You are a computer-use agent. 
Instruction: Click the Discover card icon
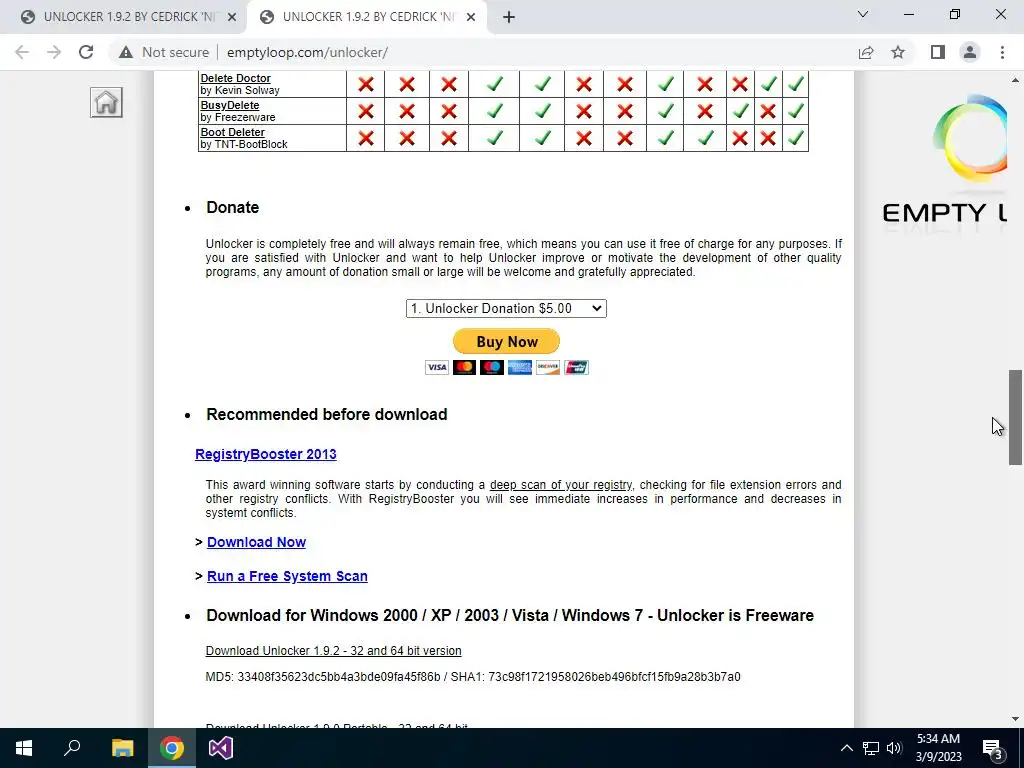click(548, 368)
